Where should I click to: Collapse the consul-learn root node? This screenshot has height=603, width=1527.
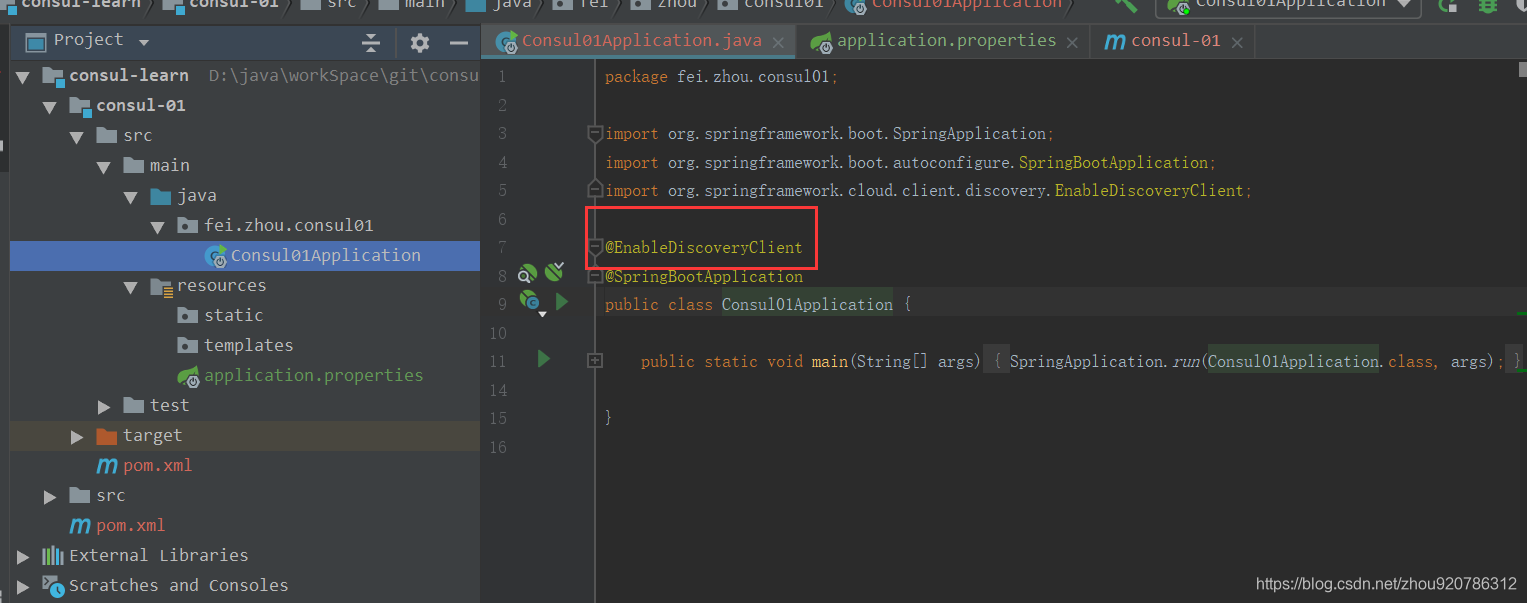tap(23, 76)
